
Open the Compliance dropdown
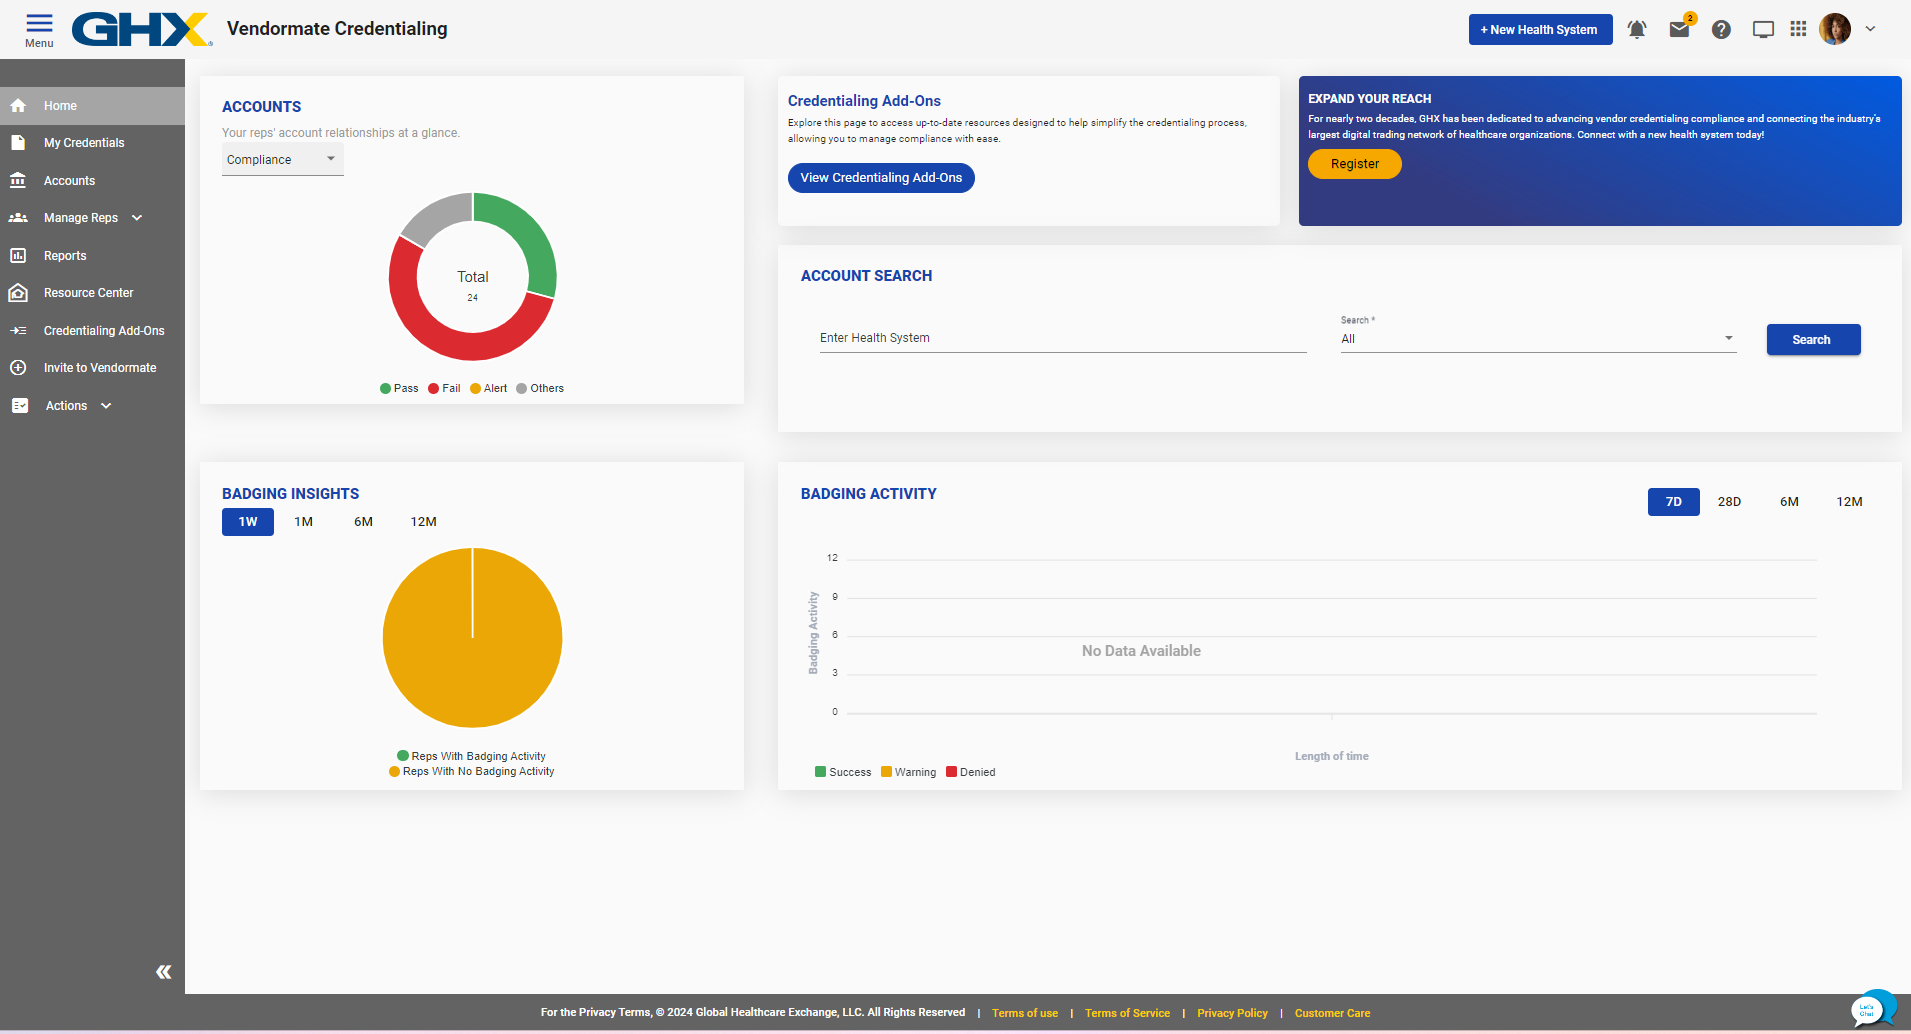[282, 160]
